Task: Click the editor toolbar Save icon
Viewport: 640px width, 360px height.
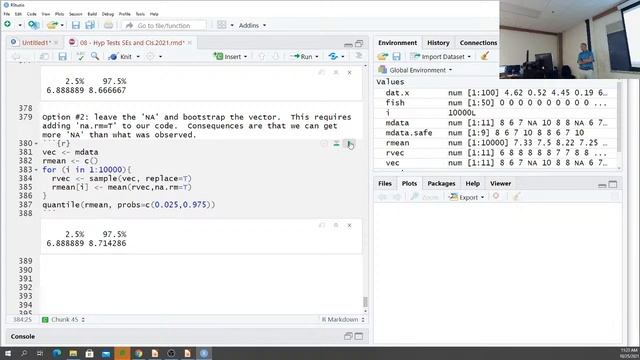Action: click(x=62, y=56)
